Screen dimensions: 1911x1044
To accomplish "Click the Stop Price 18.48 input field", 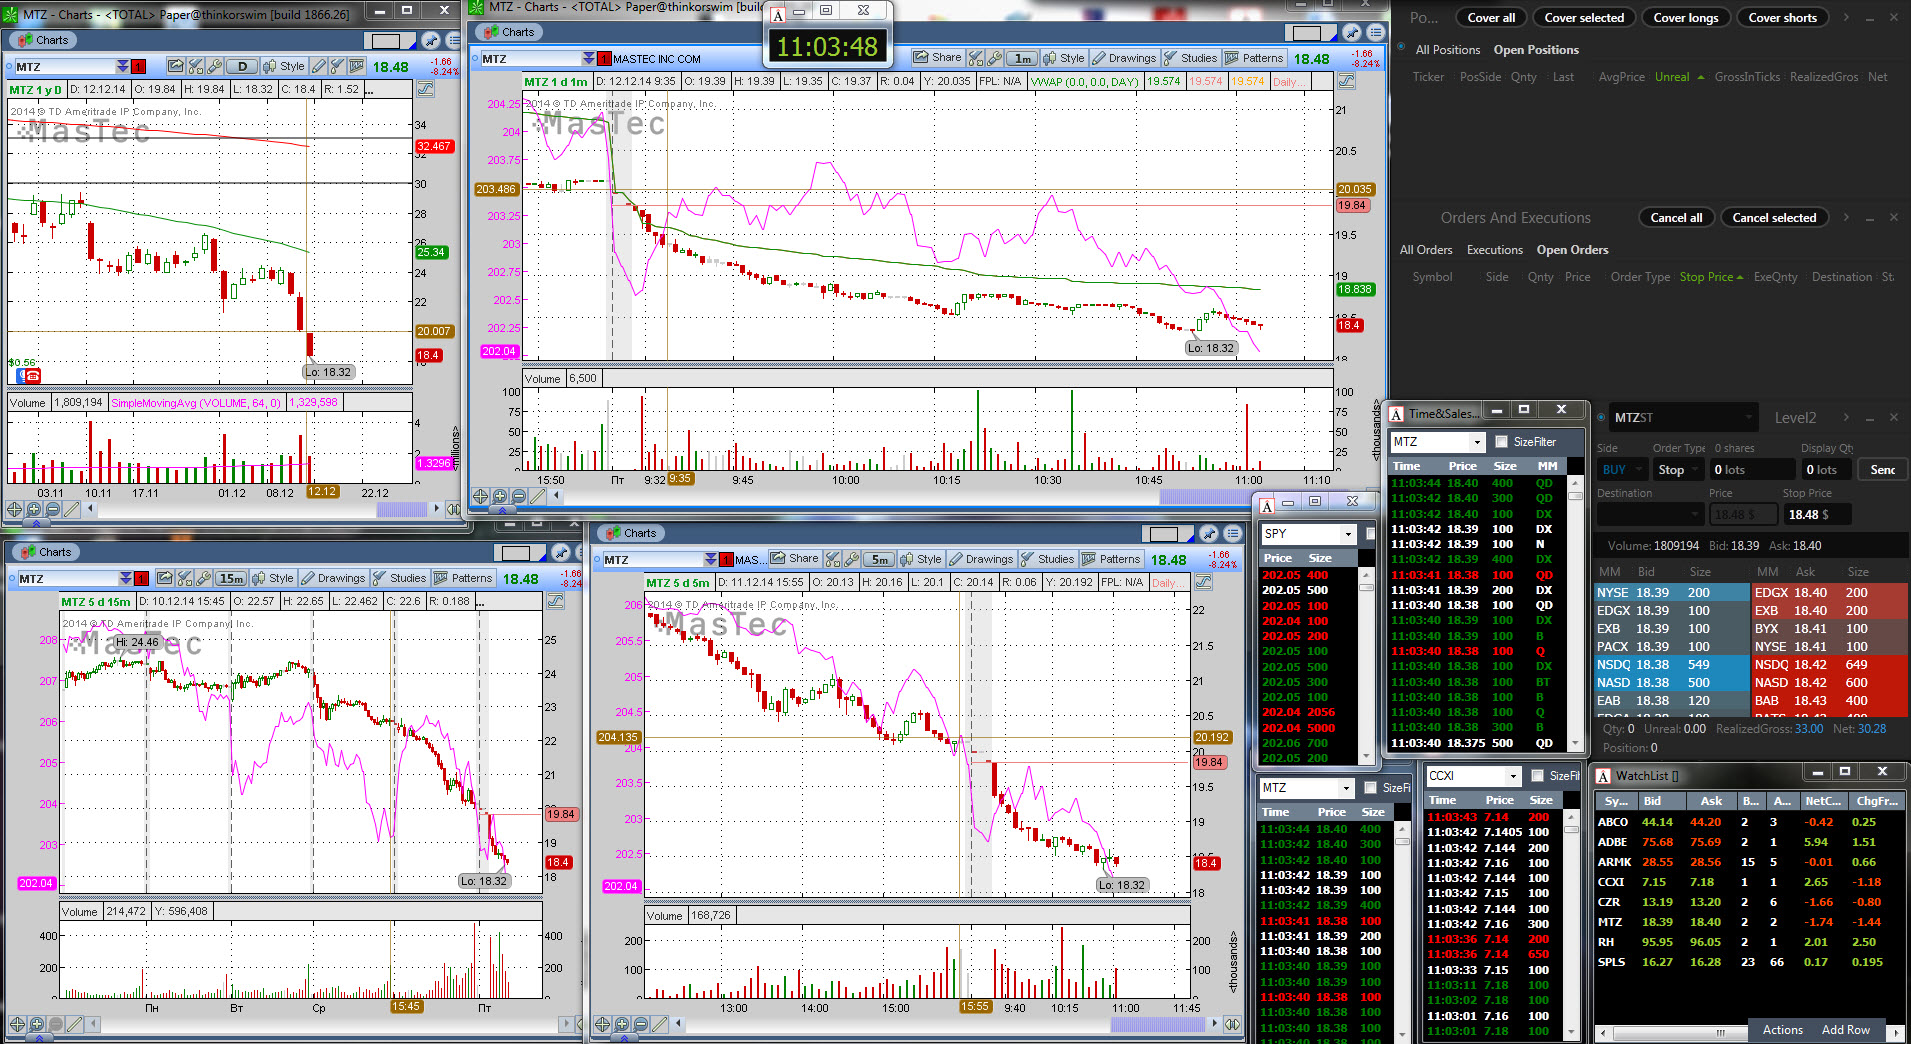I will pyautogui.click(x=1818, y=514).
